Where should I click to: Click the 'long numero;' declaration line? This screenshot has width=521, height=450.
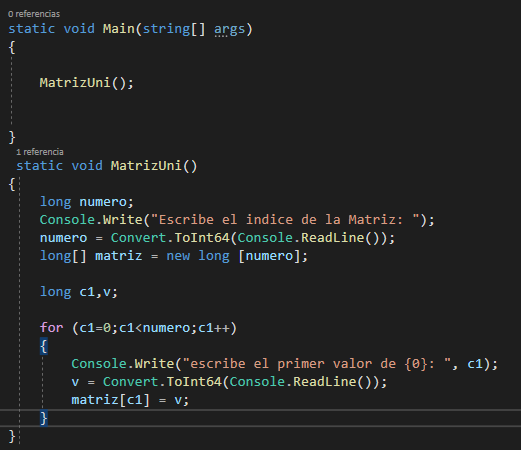(x=87, y=202)
